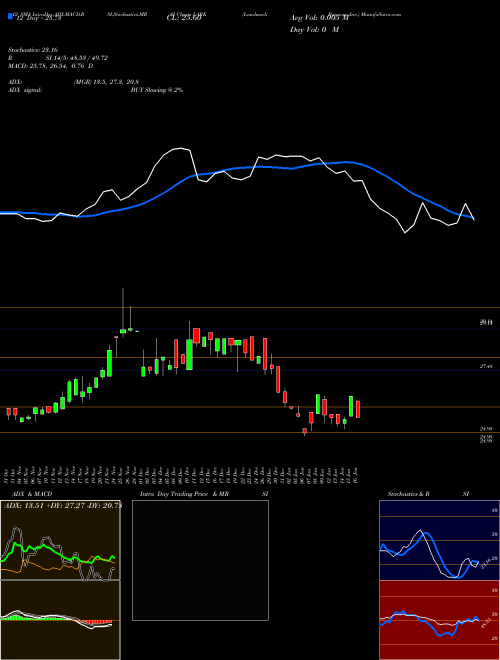Click the 'MACD: 25.78, 26.54, -0.76 D' line

click(x=51, y=66)
